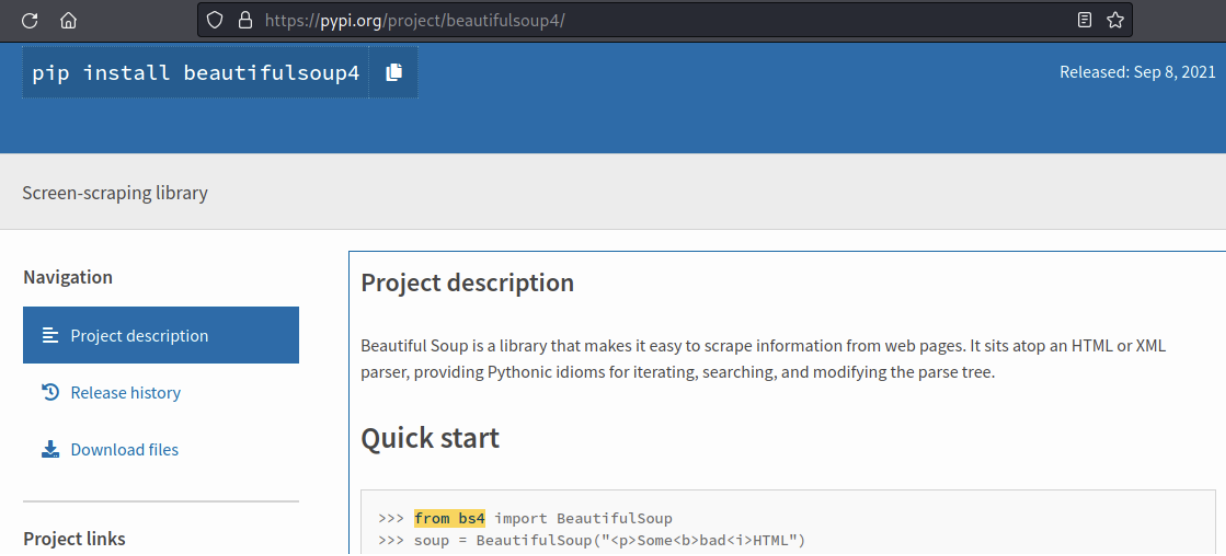
Task: Select the pip install beautifulsoup4 text
Action: point(196,73)
